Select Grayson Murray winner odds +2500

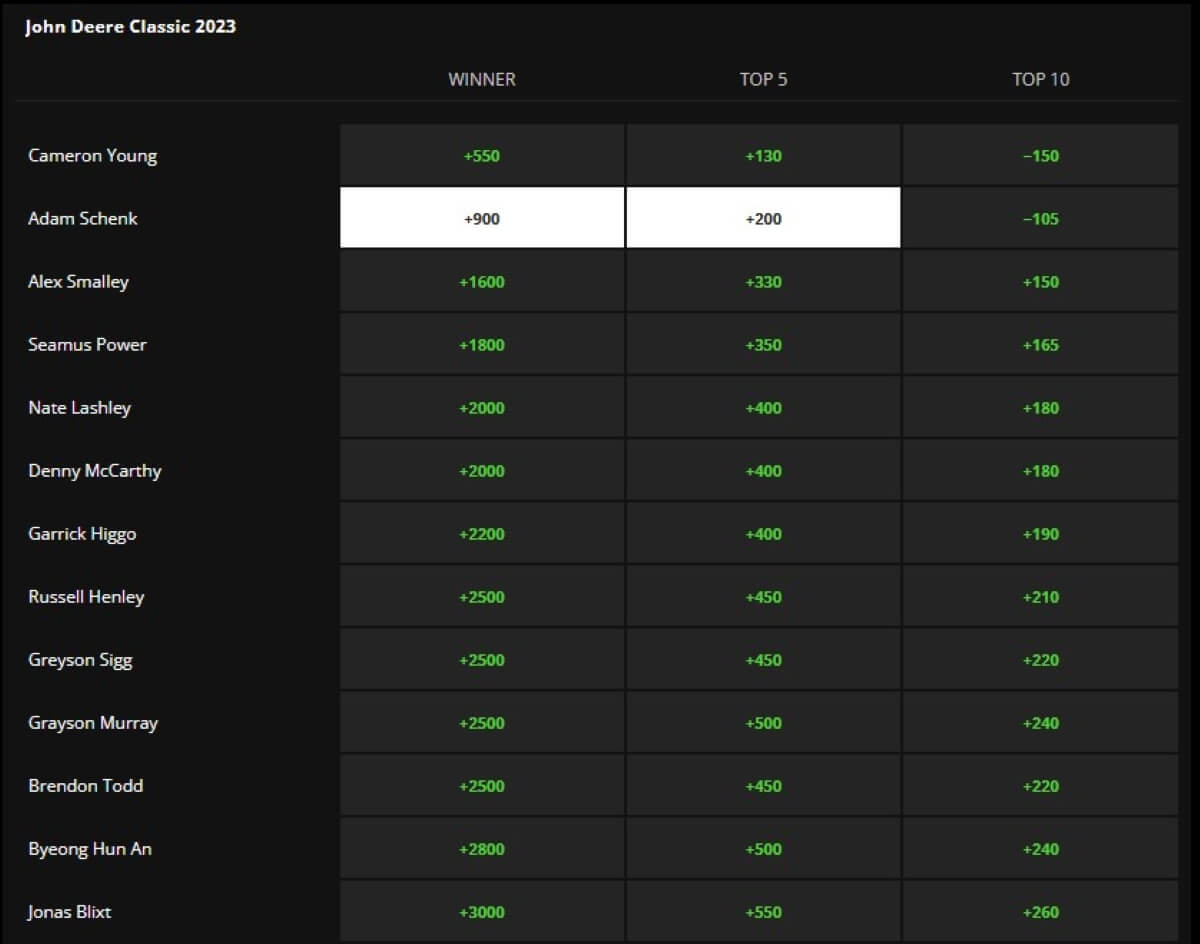tap(482, 722)
